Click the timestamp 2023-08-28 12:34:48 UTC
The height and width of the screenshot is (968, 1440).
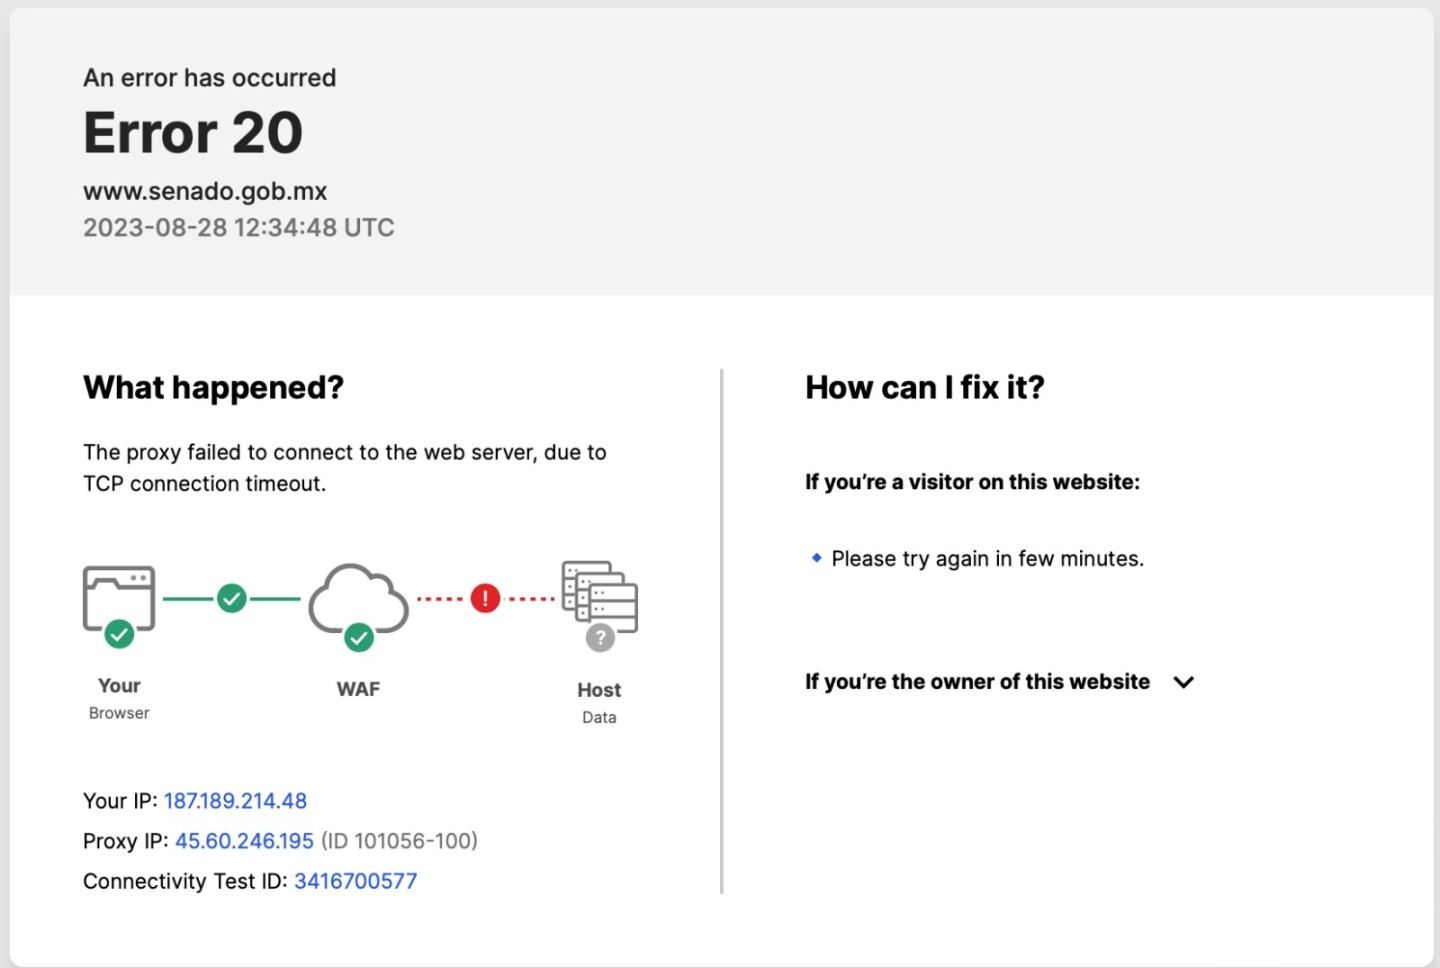pos(238,228)
